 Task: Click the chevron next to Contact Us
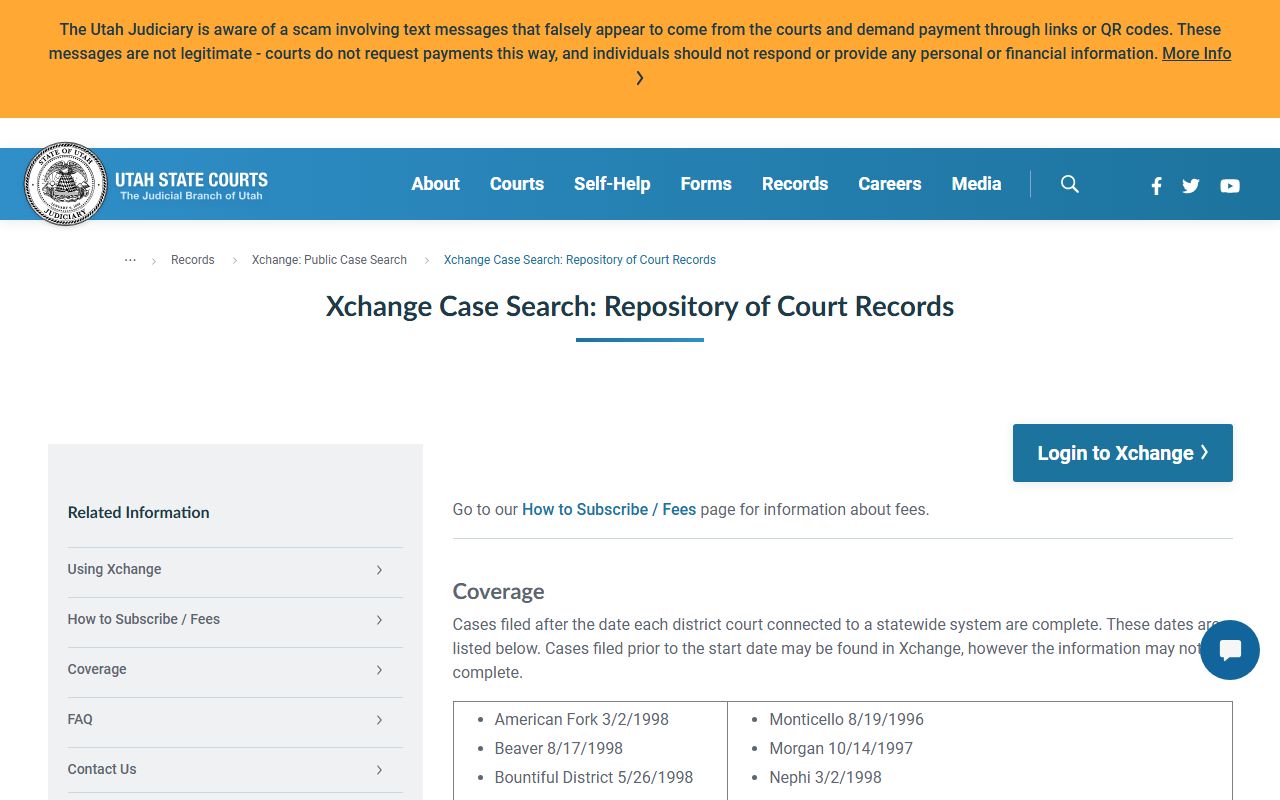[379, 770]
